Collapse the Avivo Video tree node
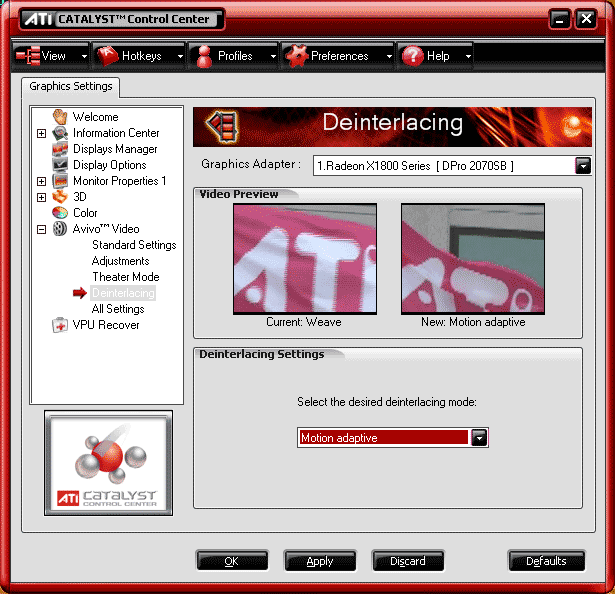The width and height of the screenshot is (615, 594). point(42,229)
